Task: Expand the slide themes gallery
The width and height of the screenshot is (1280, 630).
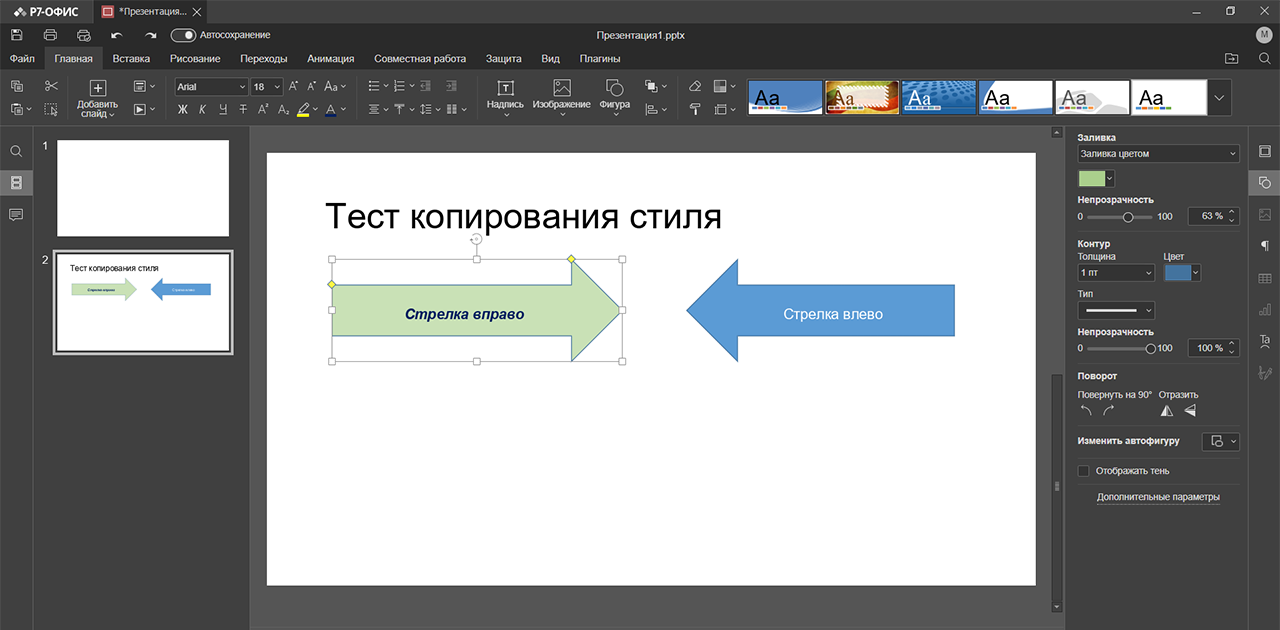Action: pos(1219,98)
